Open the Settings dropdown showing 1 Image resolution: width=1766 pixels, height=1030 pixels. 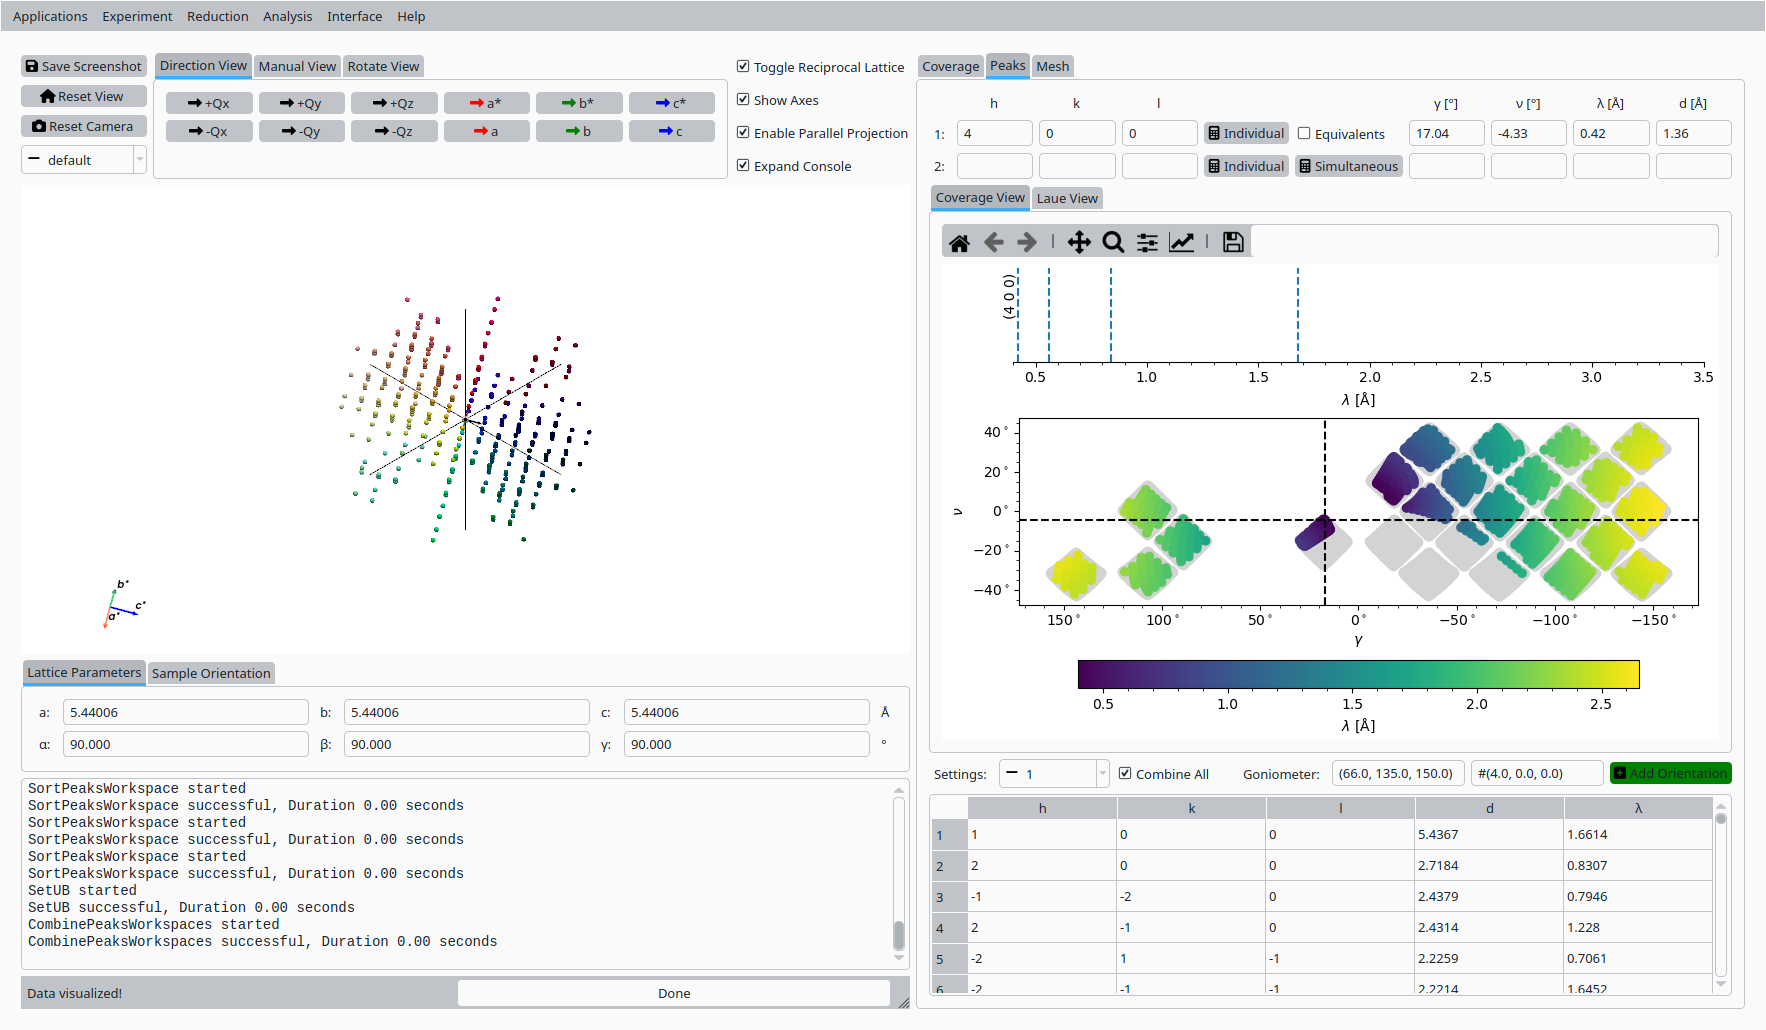[x=1054, y=774]
